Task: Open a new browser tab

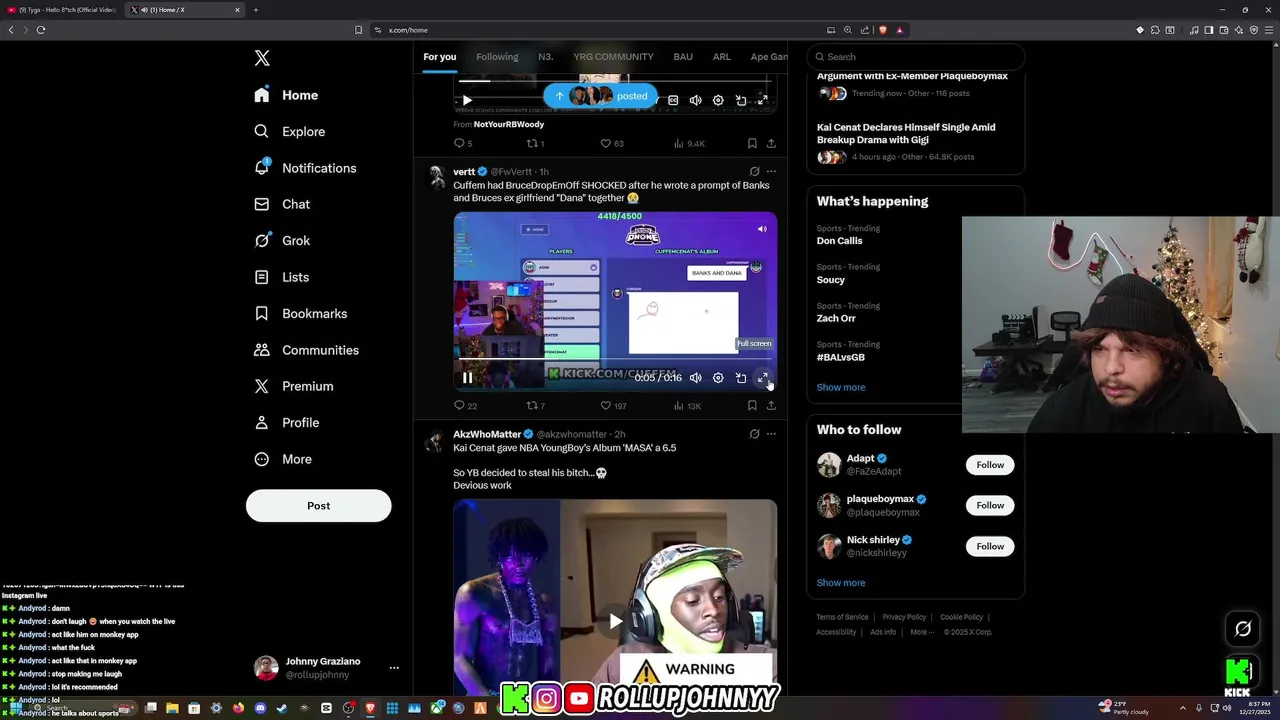Action: (255, 10)
